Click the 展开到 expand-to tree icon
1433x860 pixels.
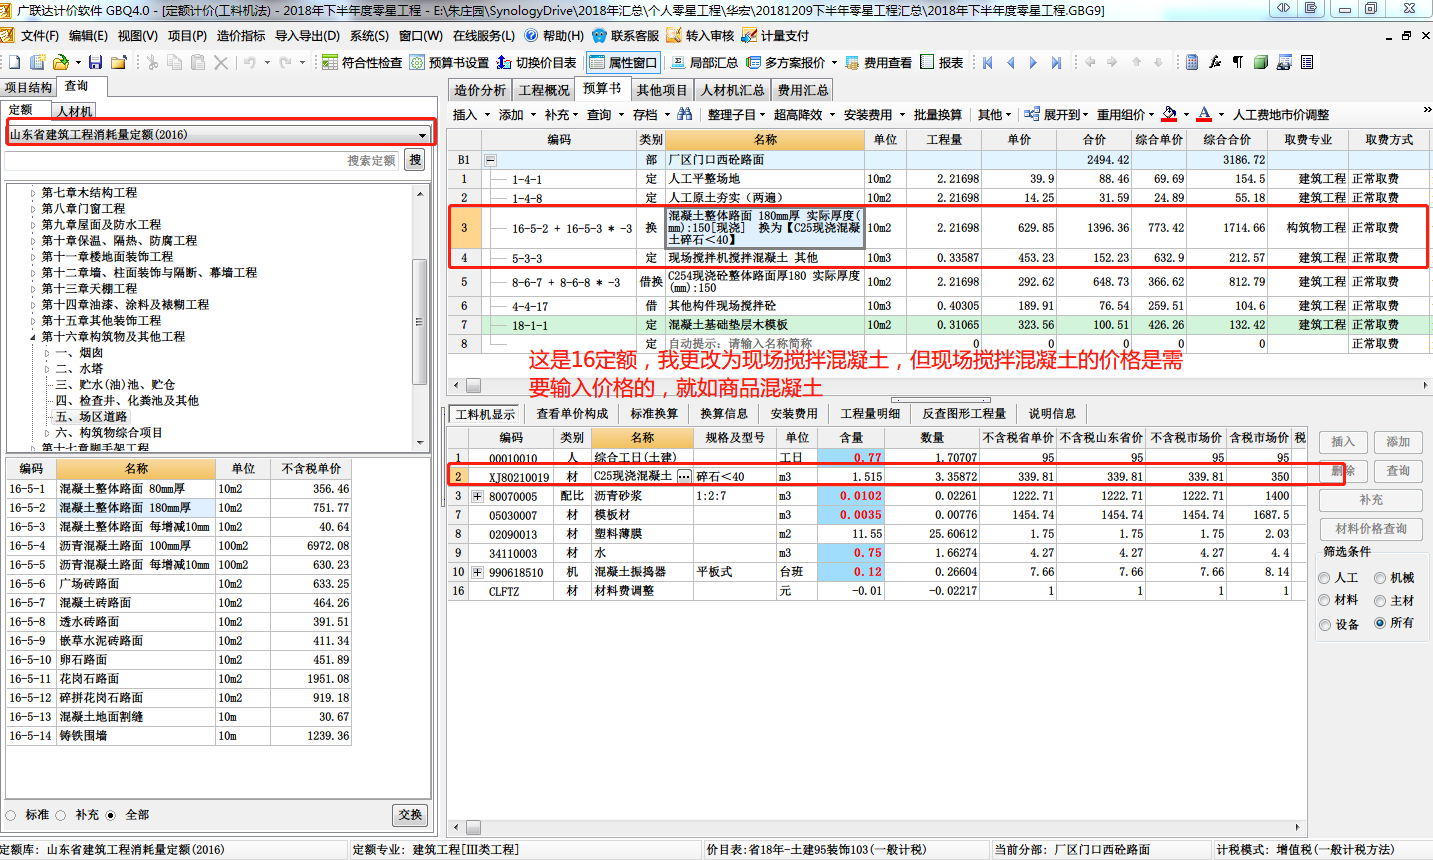[x=1031, y=114]
